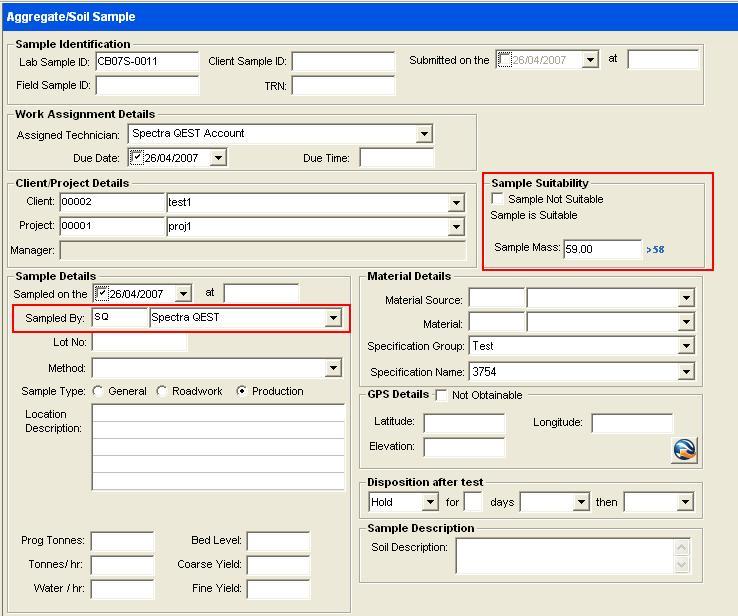Open the Disposition Hold dropdown

tap(430, 502)
